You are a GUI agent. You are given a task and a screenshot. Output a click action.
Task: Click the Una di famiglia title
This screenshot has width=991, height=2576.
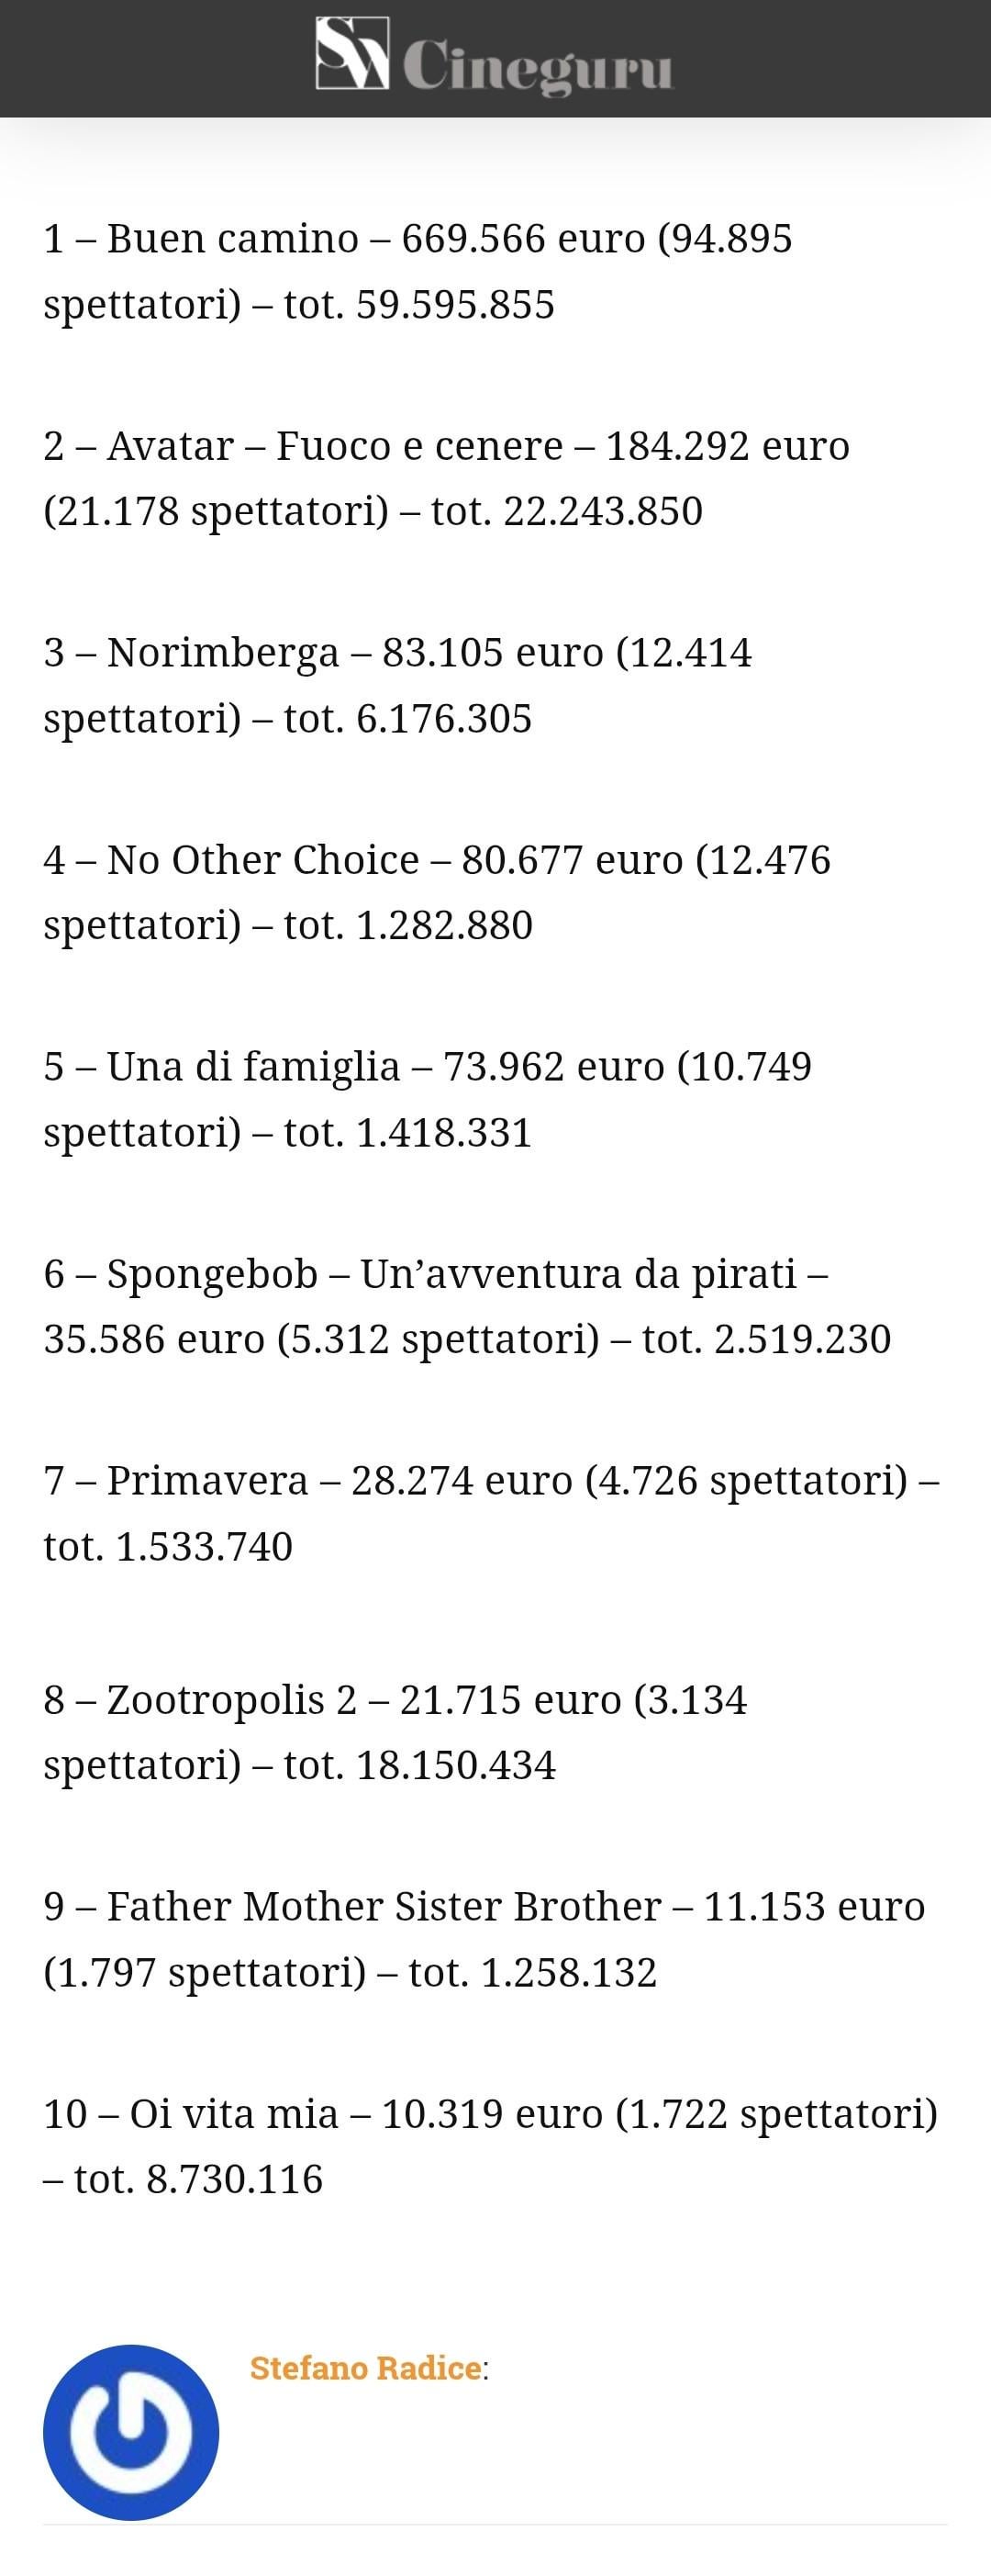coord(253,1066)
